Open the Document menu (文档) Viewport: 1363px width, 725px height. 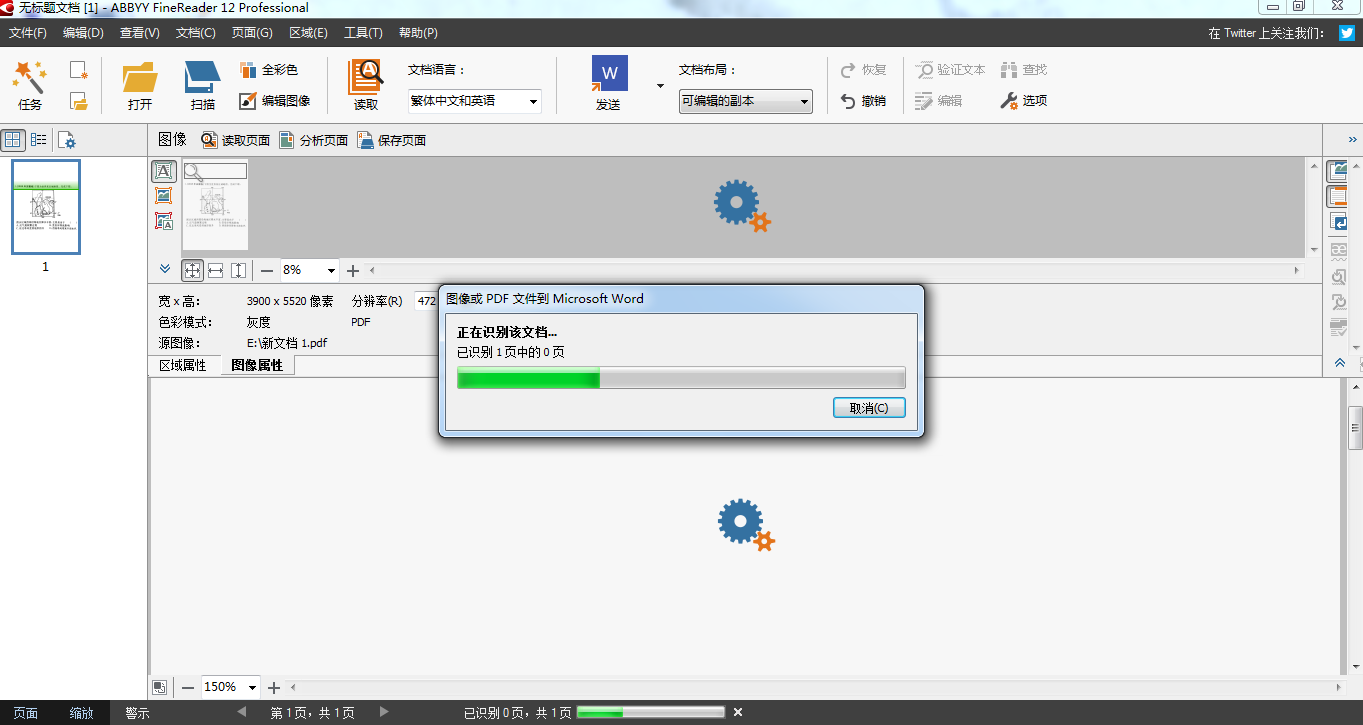(195, 33)
